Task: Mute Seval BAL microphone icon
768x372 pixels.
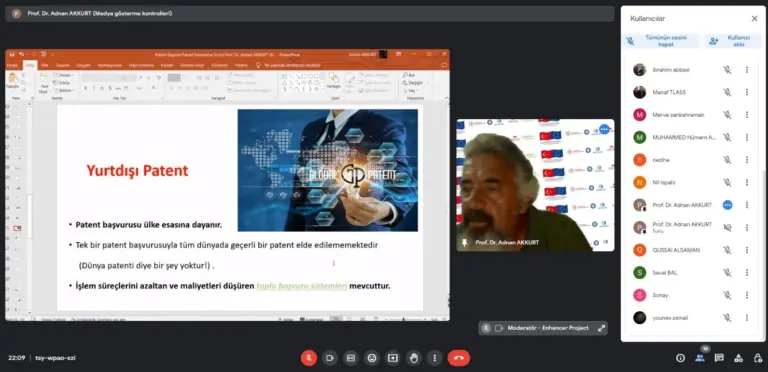Action: (x=727, y=272)
